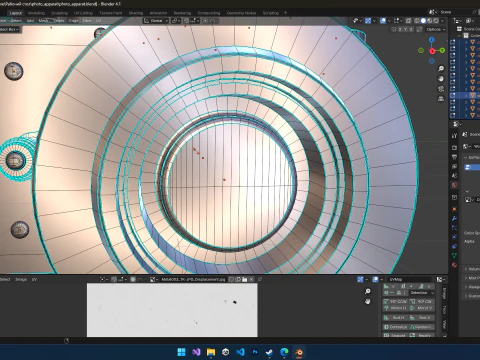Click the 90° CW rotate button

click(422, 301)
